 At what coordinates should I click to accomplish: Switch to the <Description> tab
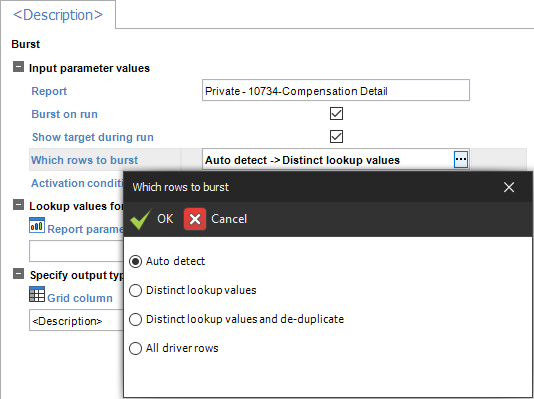(58, 15)
